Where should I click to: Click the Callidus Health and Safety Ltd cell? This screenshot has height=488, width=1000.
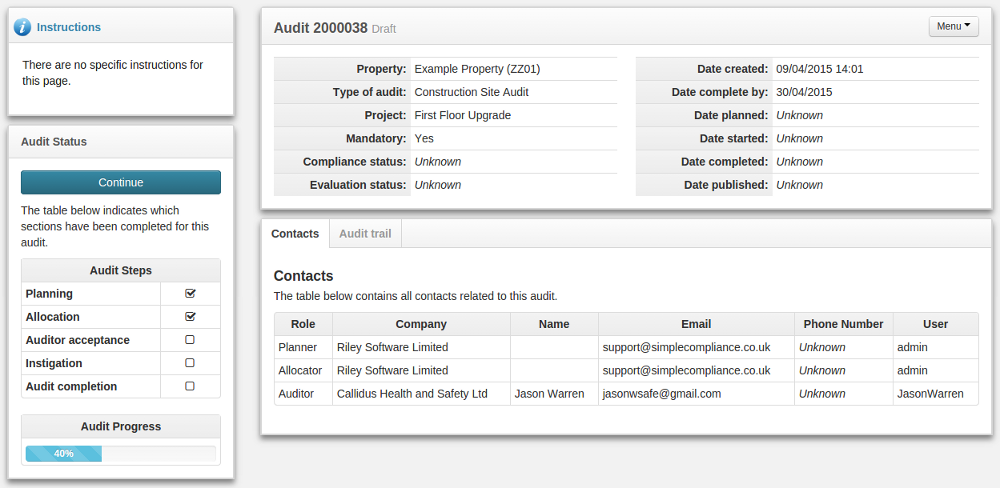[412, 394]
